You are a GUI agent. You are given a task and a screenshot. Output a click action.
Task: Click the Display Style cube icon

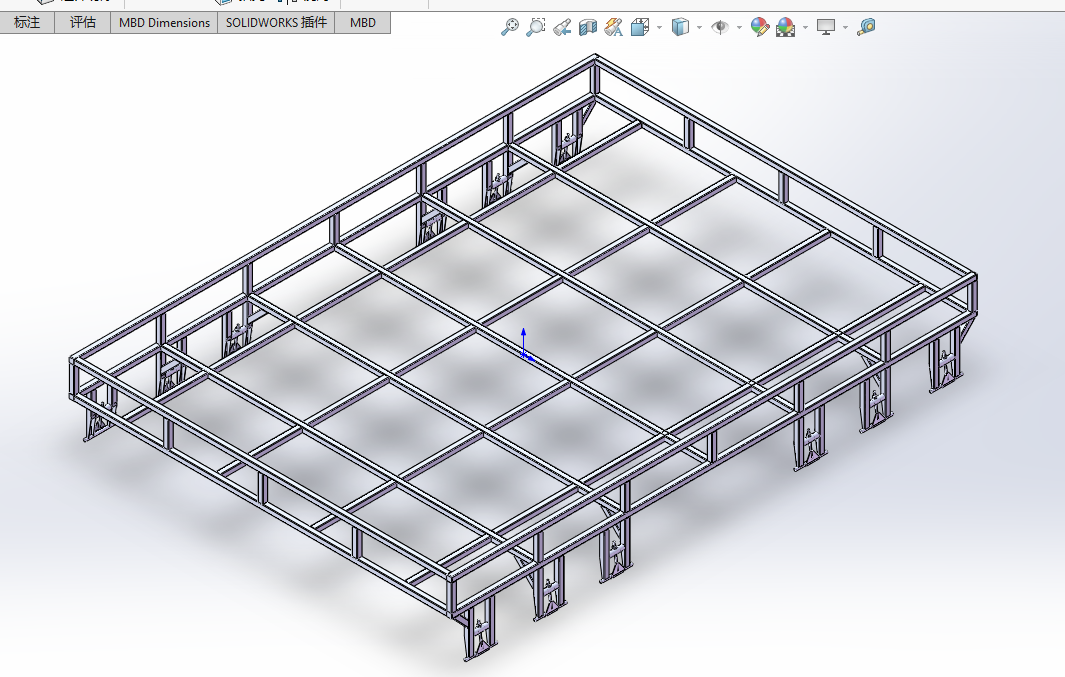pyautogui.click(x=680, y=28)
